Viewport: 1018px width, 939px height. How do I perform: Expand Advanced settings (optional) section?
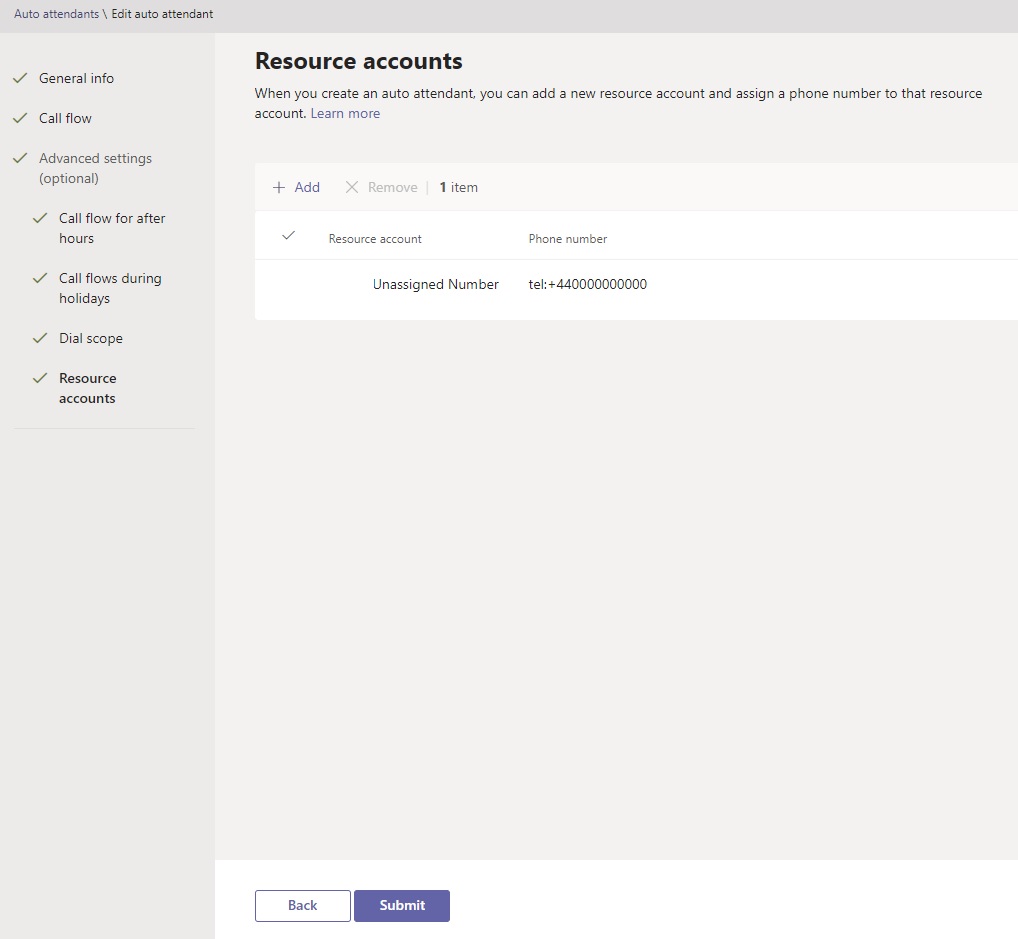pyautogui.click(x=95, y=168)
